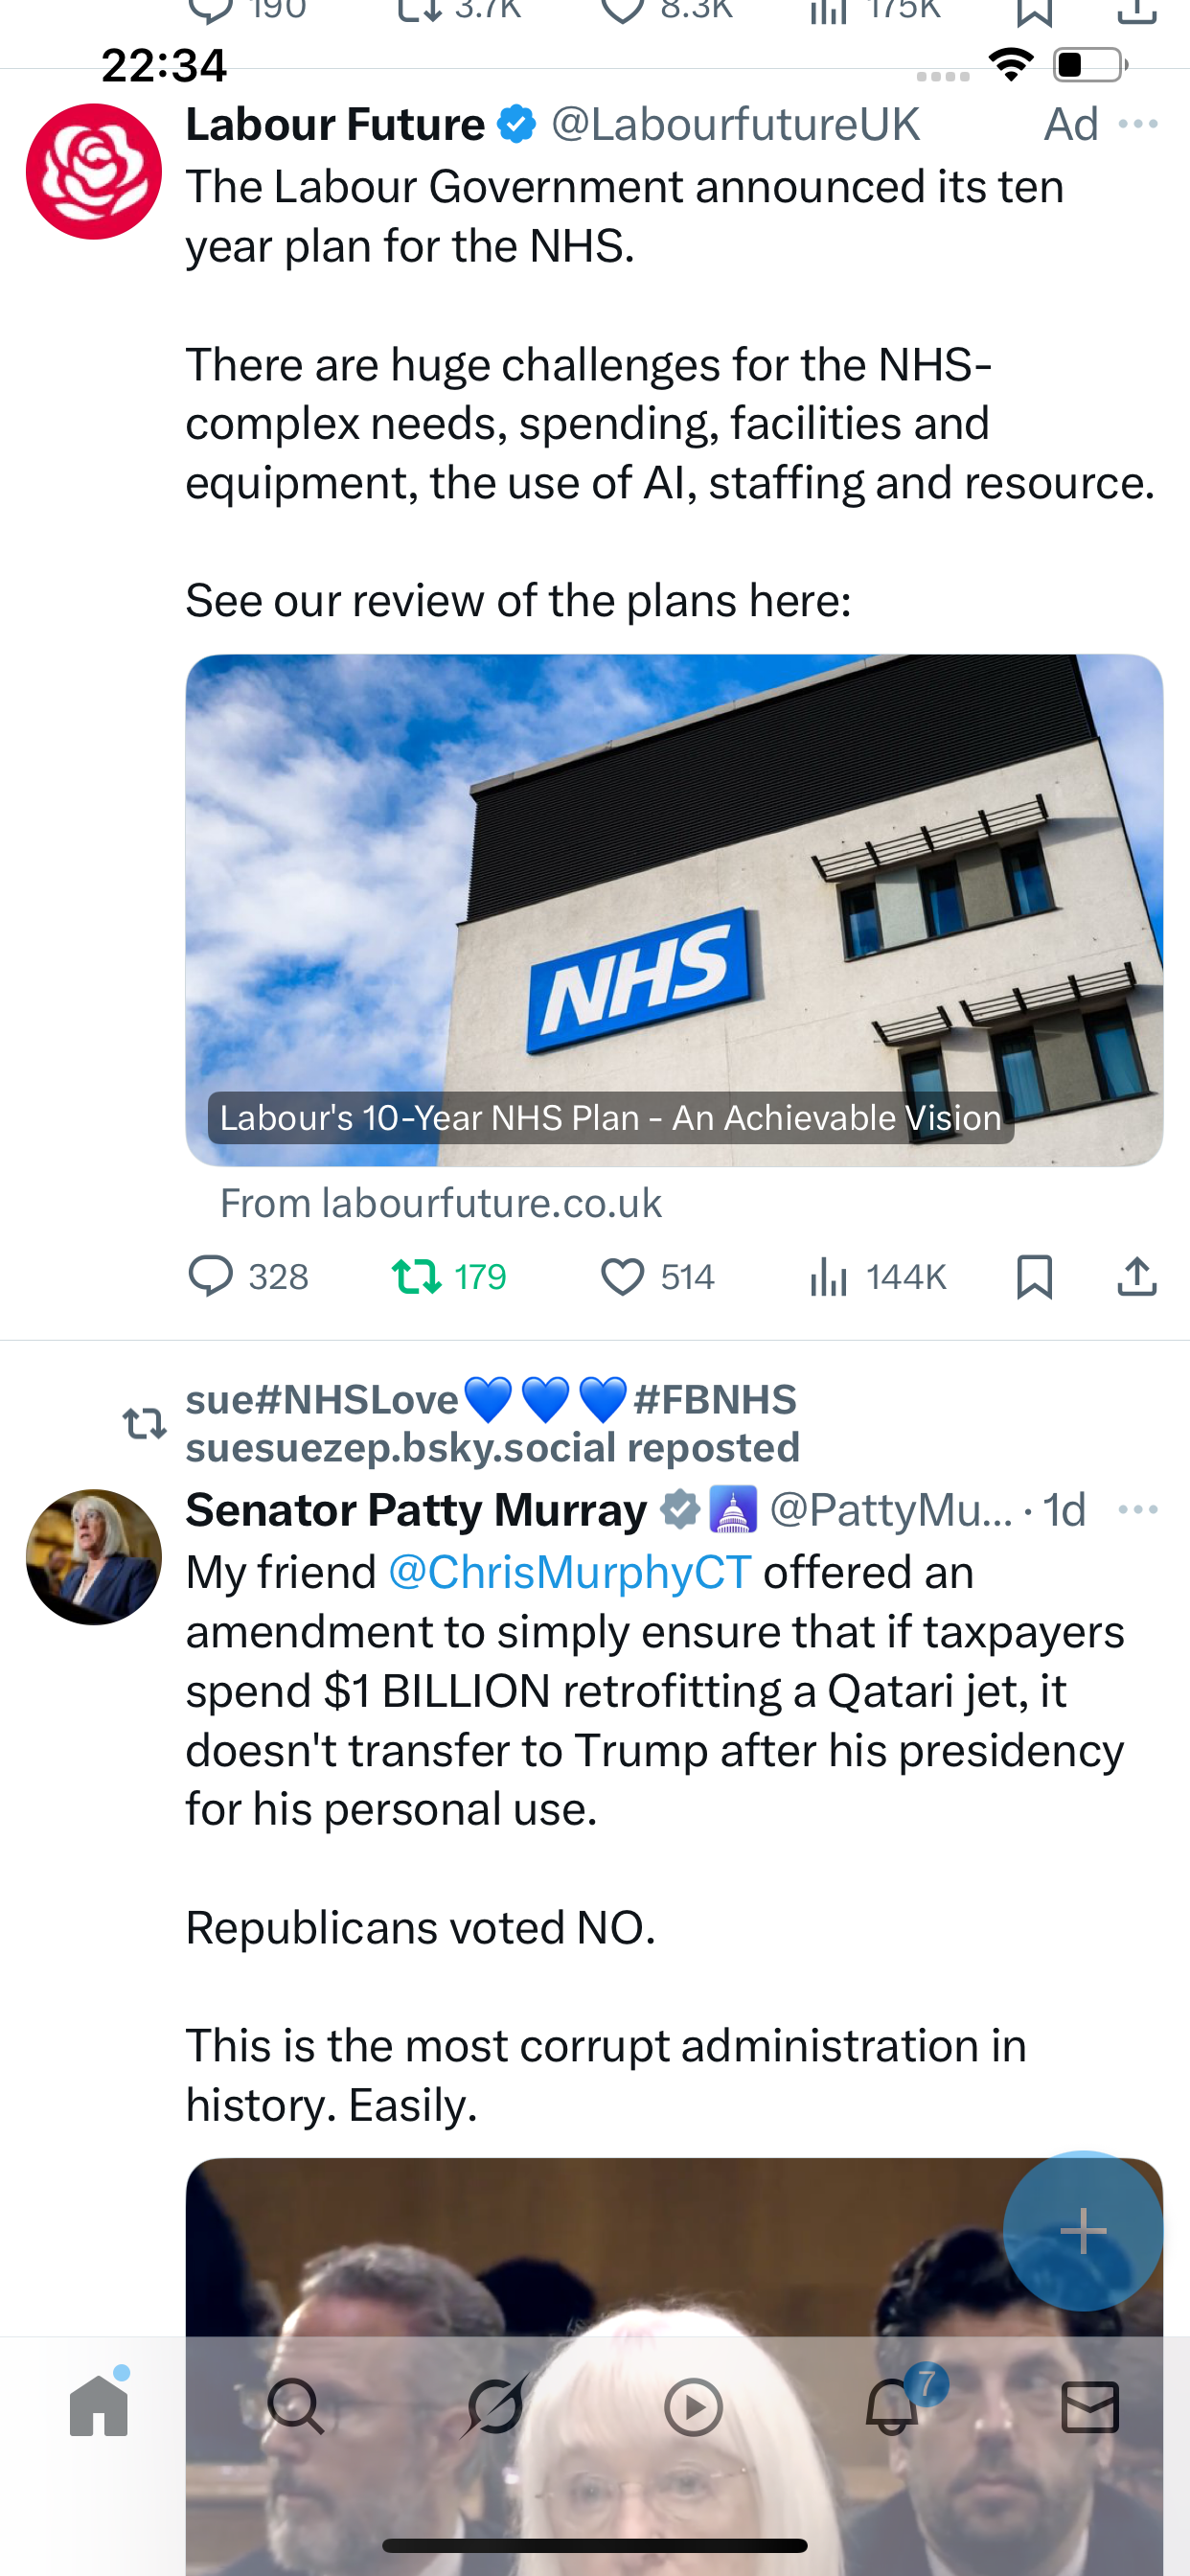This screenshot has width=1190, height=2576.
Task: Open Notifications with 7 badge
Action: tap(892, 2407)
